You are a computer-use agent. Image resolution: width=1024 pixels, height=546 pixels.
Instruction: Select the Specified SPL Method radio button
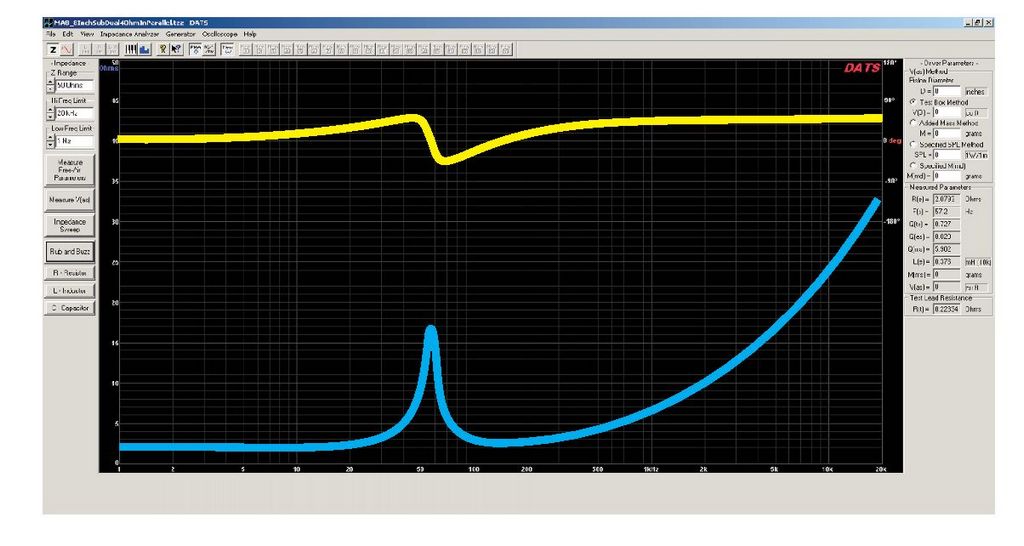pos(912,144)
